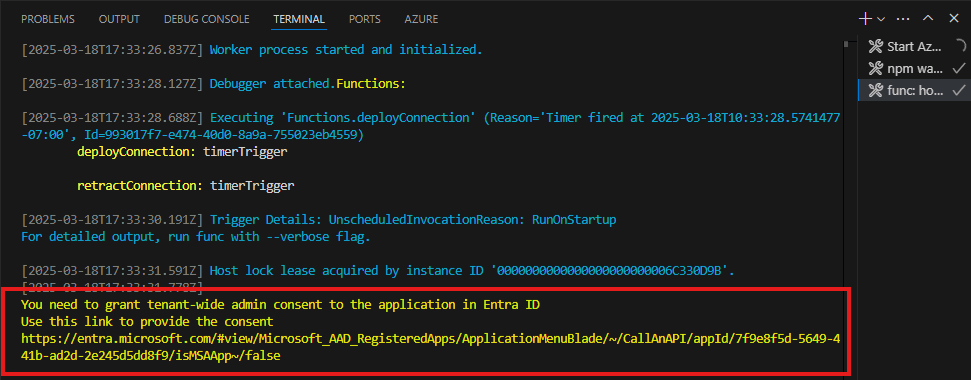Open the entra.microsoft.com consent link

[x=430, y=348]
